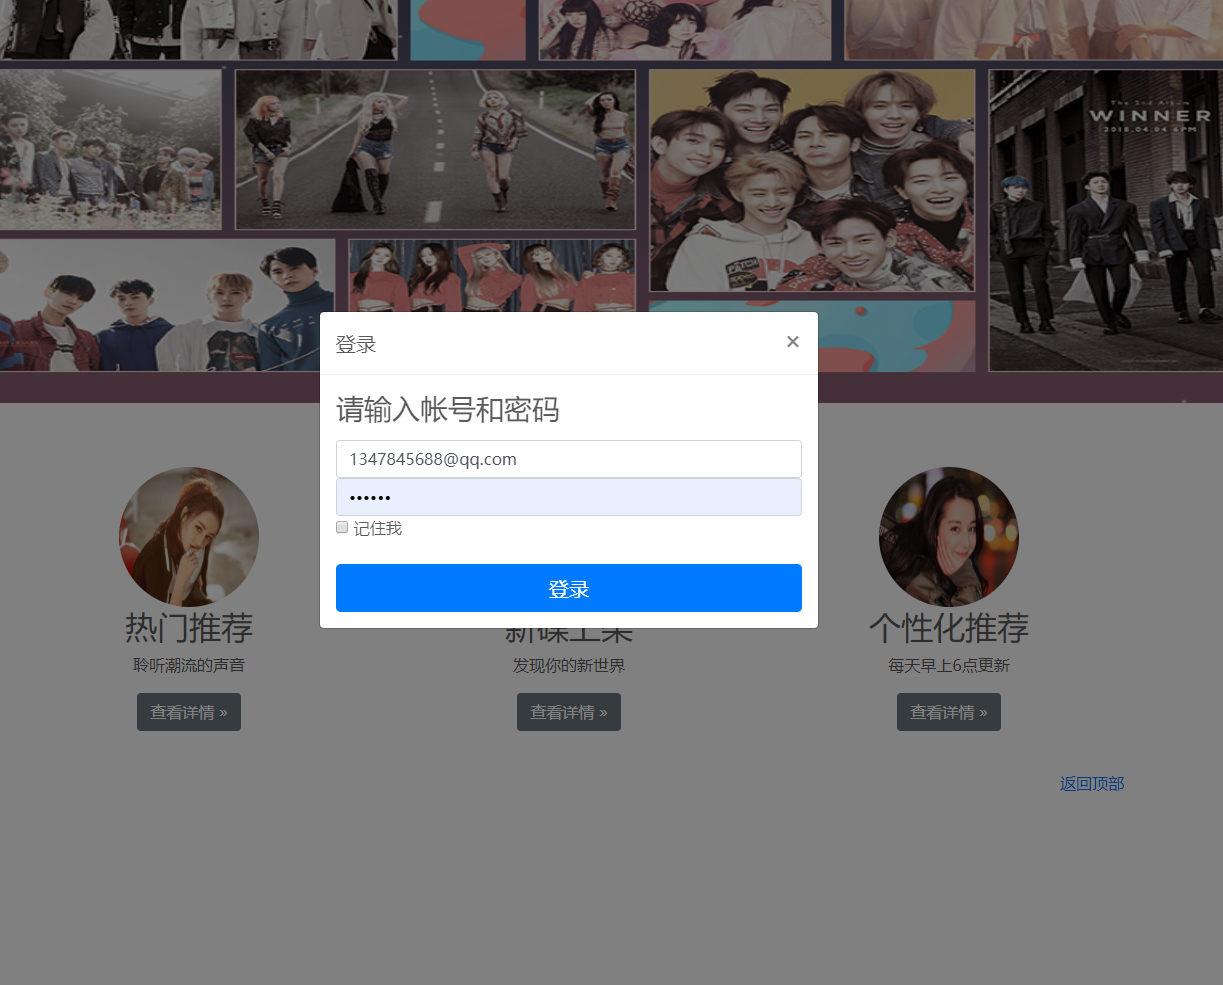This screenshot has height=985, width=1223.
Task: Click the 聆听潮流的声音 caption text
Action: tap(188, 664)
